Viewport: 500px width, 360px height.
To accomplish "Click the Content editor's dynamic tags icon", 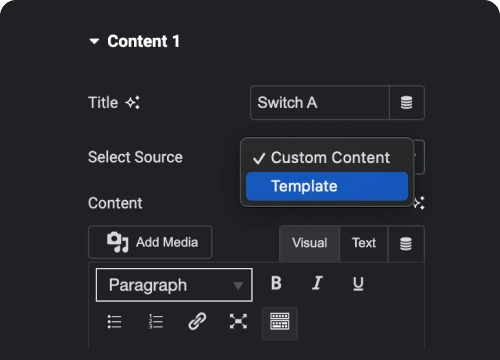I will [x=406, y=244].
